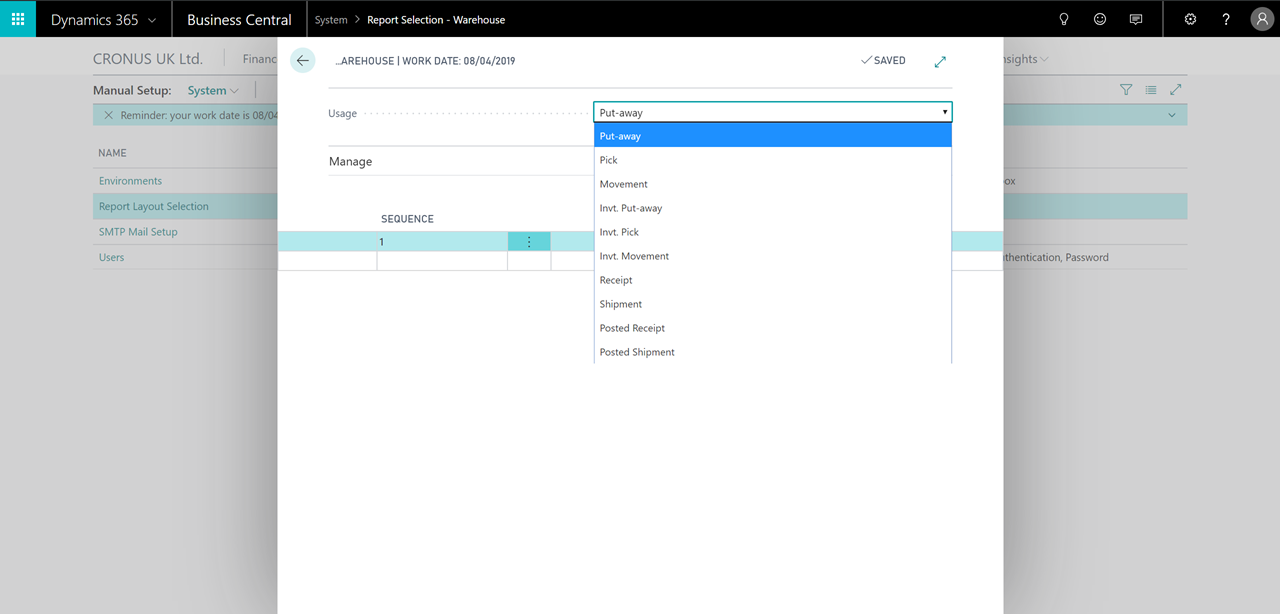This screenshot has height=614, width=1280.
Task: Click the lightbulb ideas icon
Action: tap(1065, 19)
